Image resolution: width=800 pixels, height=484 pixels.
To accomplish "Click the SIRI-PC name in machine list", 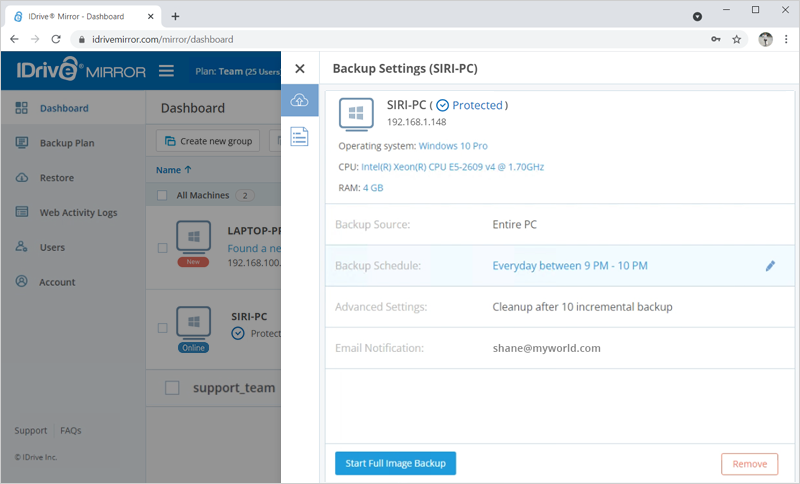I will [249, 317].
